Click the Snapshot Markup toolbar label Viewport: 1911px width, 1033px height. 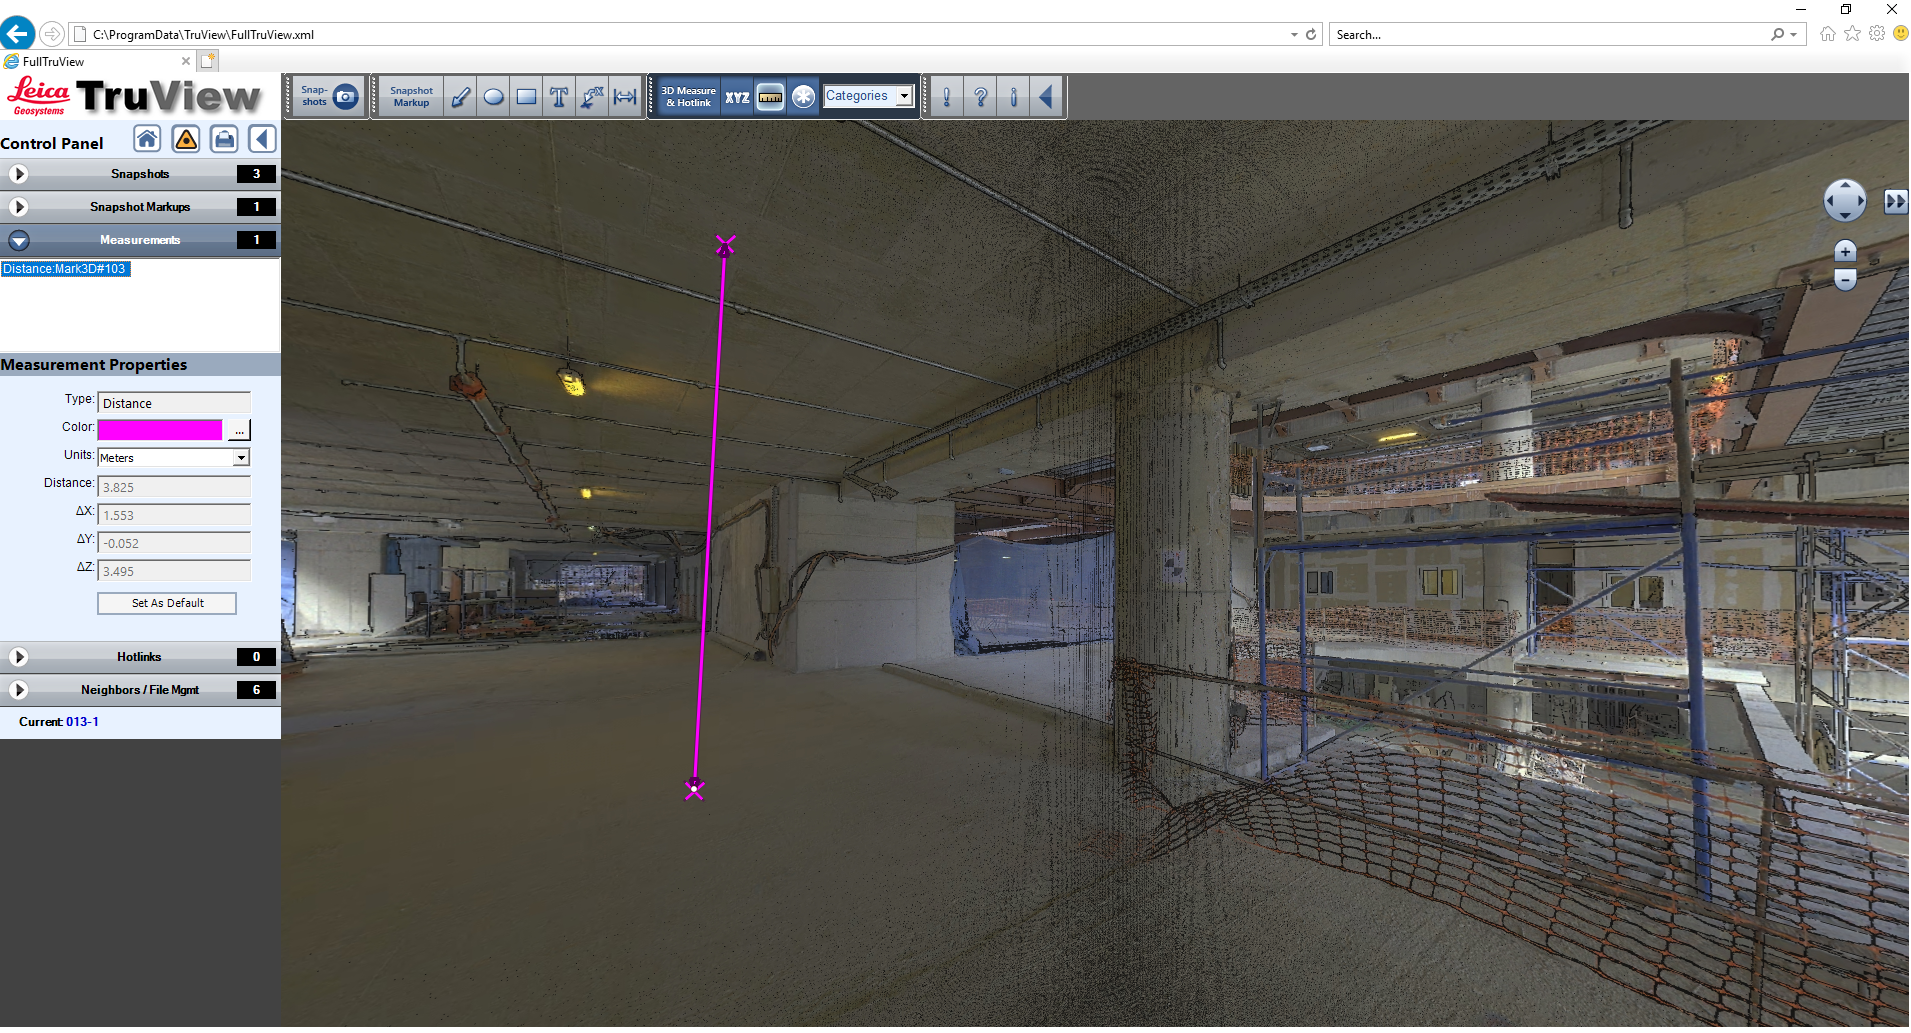click(411, 97)
